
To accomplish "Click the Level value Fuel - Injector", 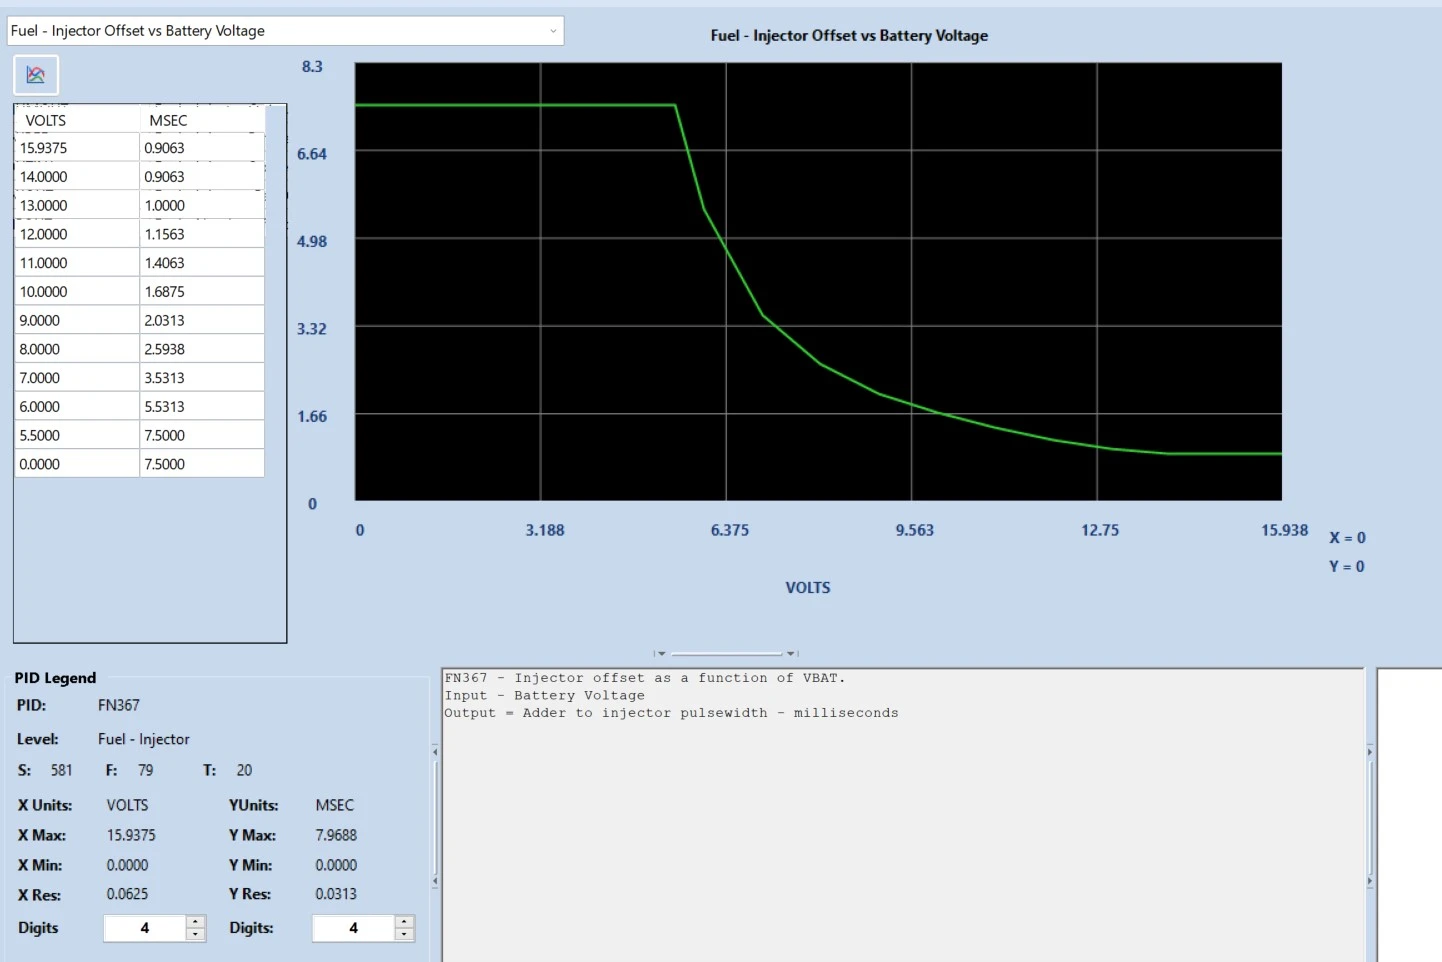I will 144,739.
